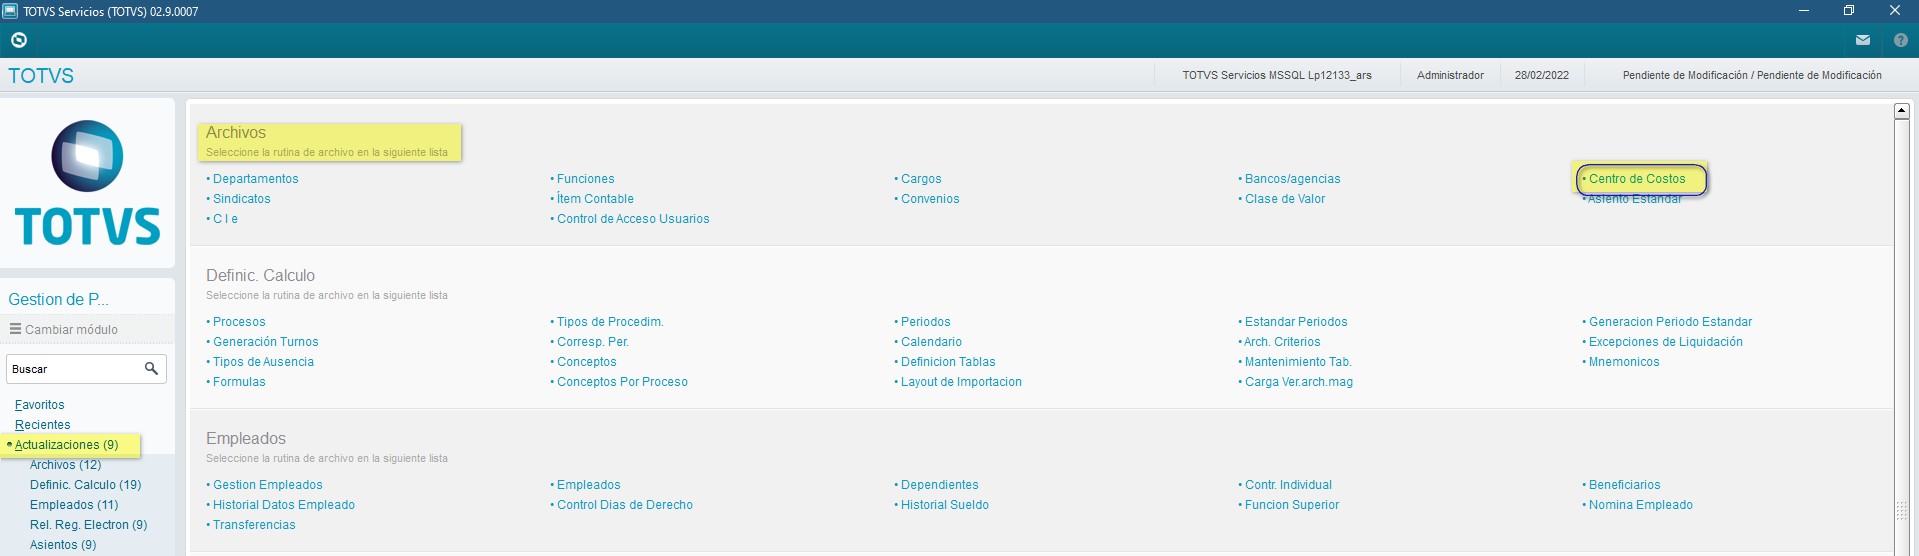The image size is (1919, 556).
Task: Open Tipos de Ausencia routine
Action: [263, 362]
